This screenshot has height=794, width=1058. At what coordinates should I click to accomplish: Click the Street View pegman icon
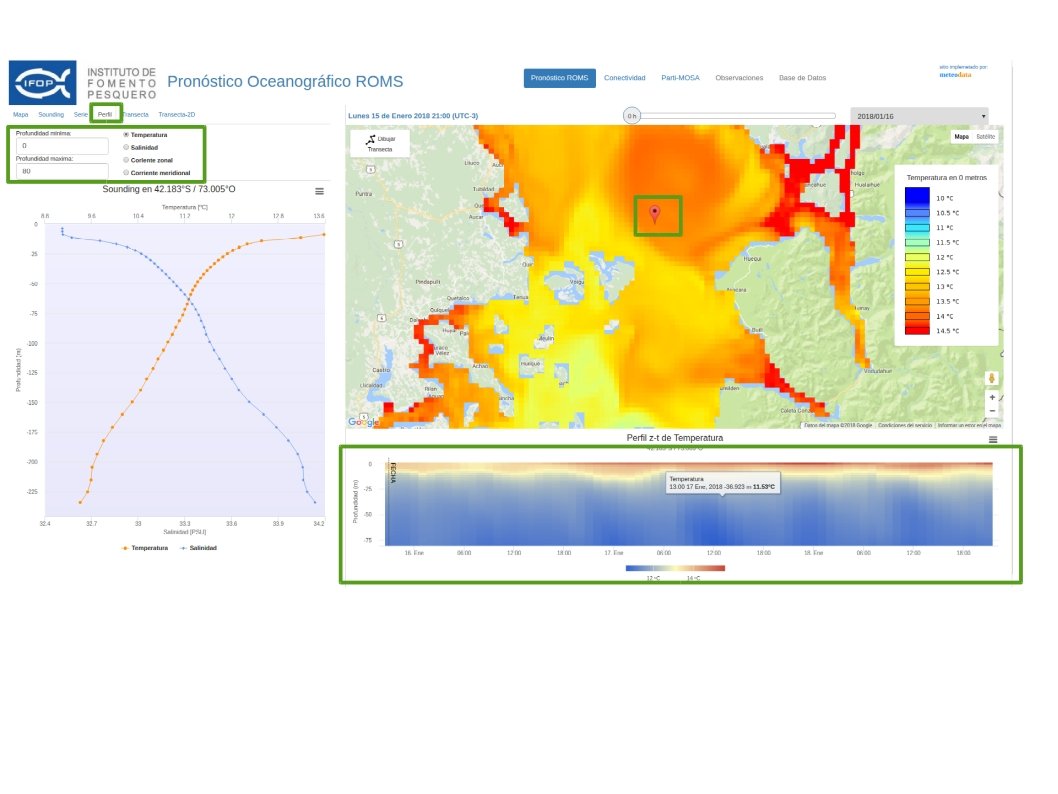click(x=992, y=378)
